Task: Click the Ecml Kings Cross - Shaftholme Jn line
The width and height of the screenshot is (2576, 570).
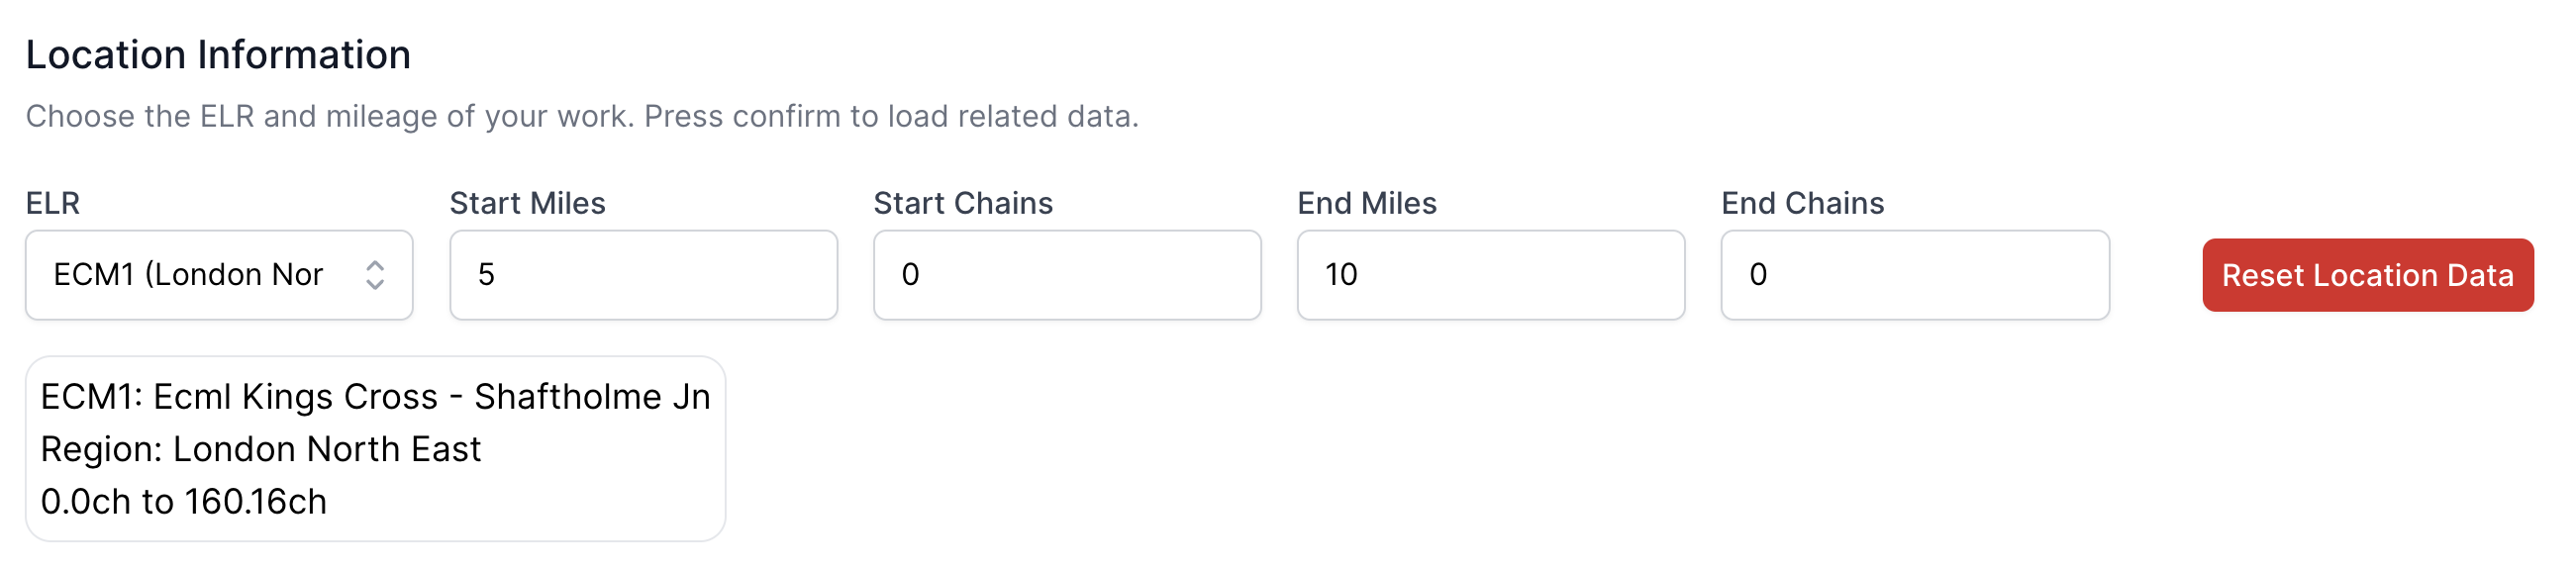Action: tap(375, 397)
